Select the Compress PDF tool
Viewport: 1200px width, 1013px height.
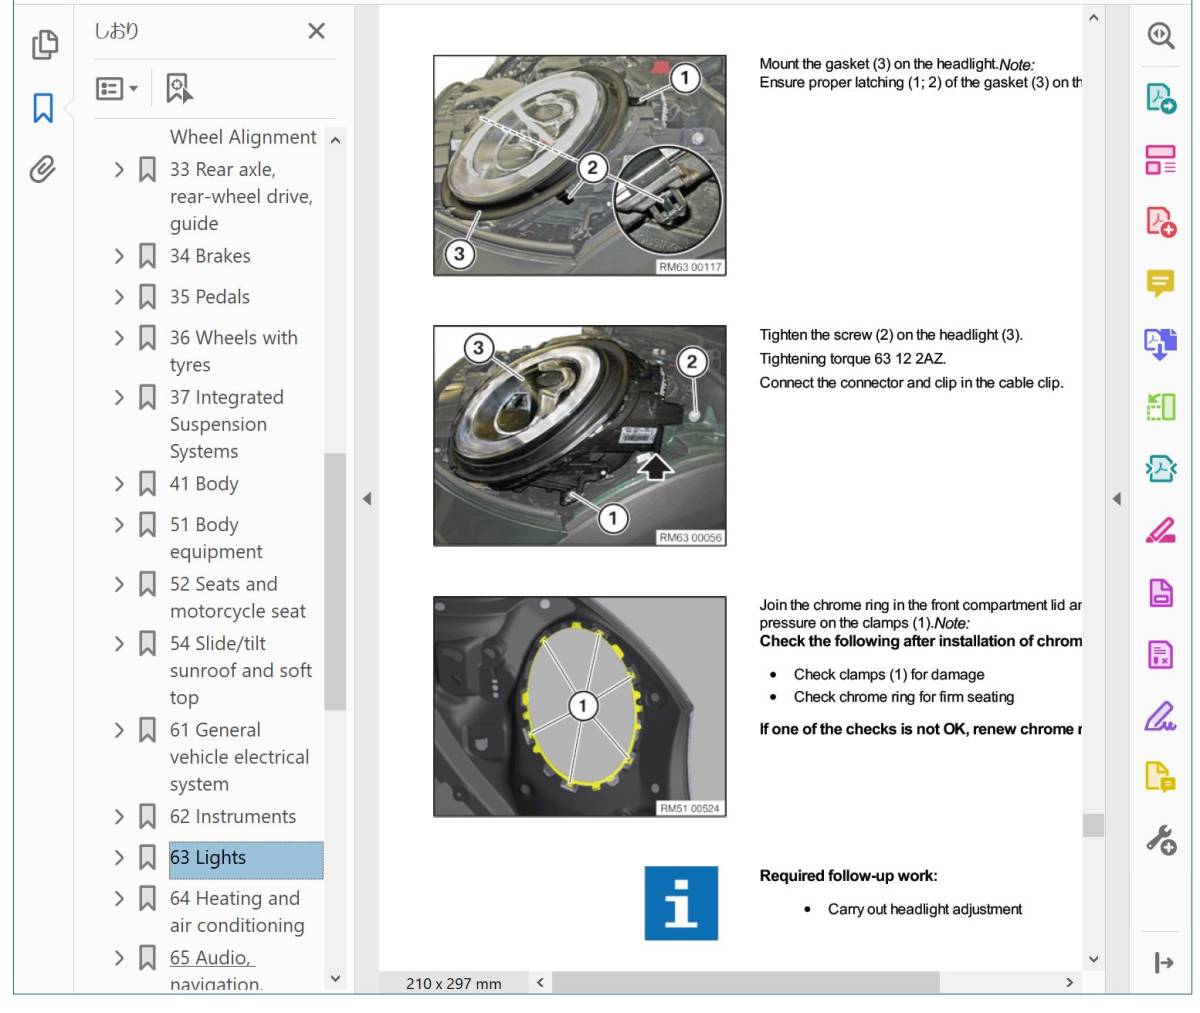[1160, 468]
